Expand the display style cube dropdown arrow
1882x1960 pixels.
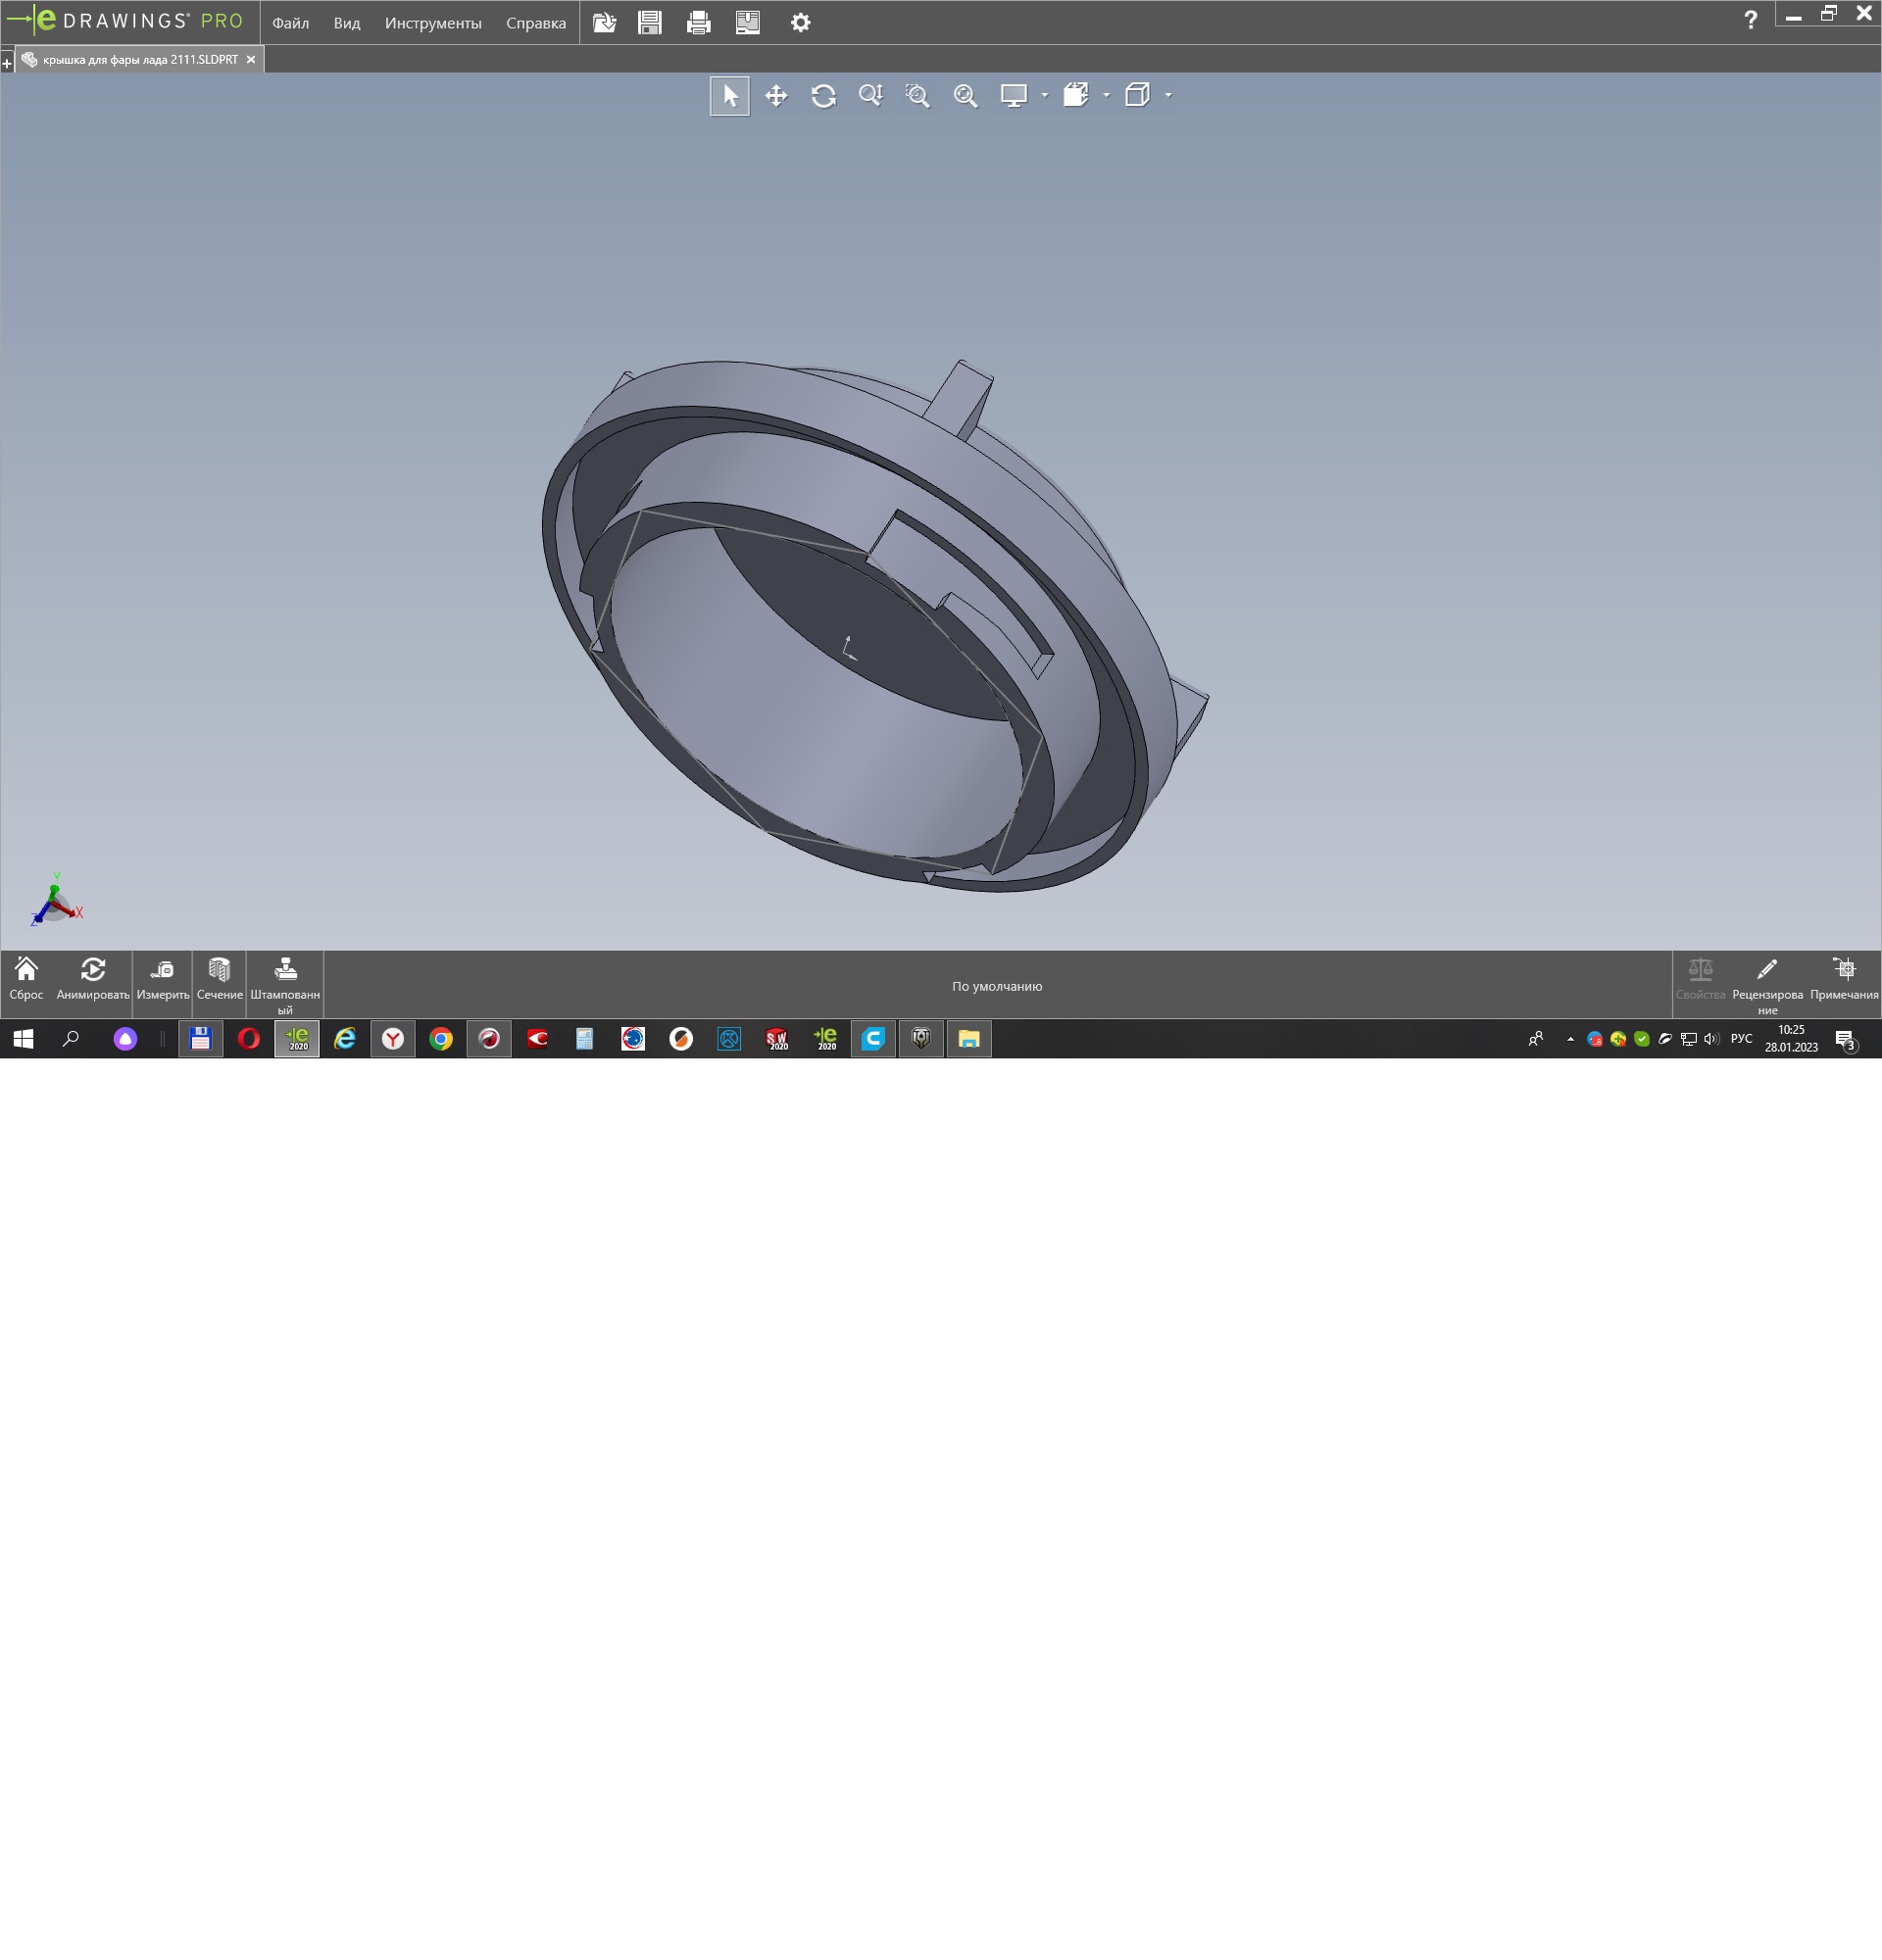[1168, 96]
